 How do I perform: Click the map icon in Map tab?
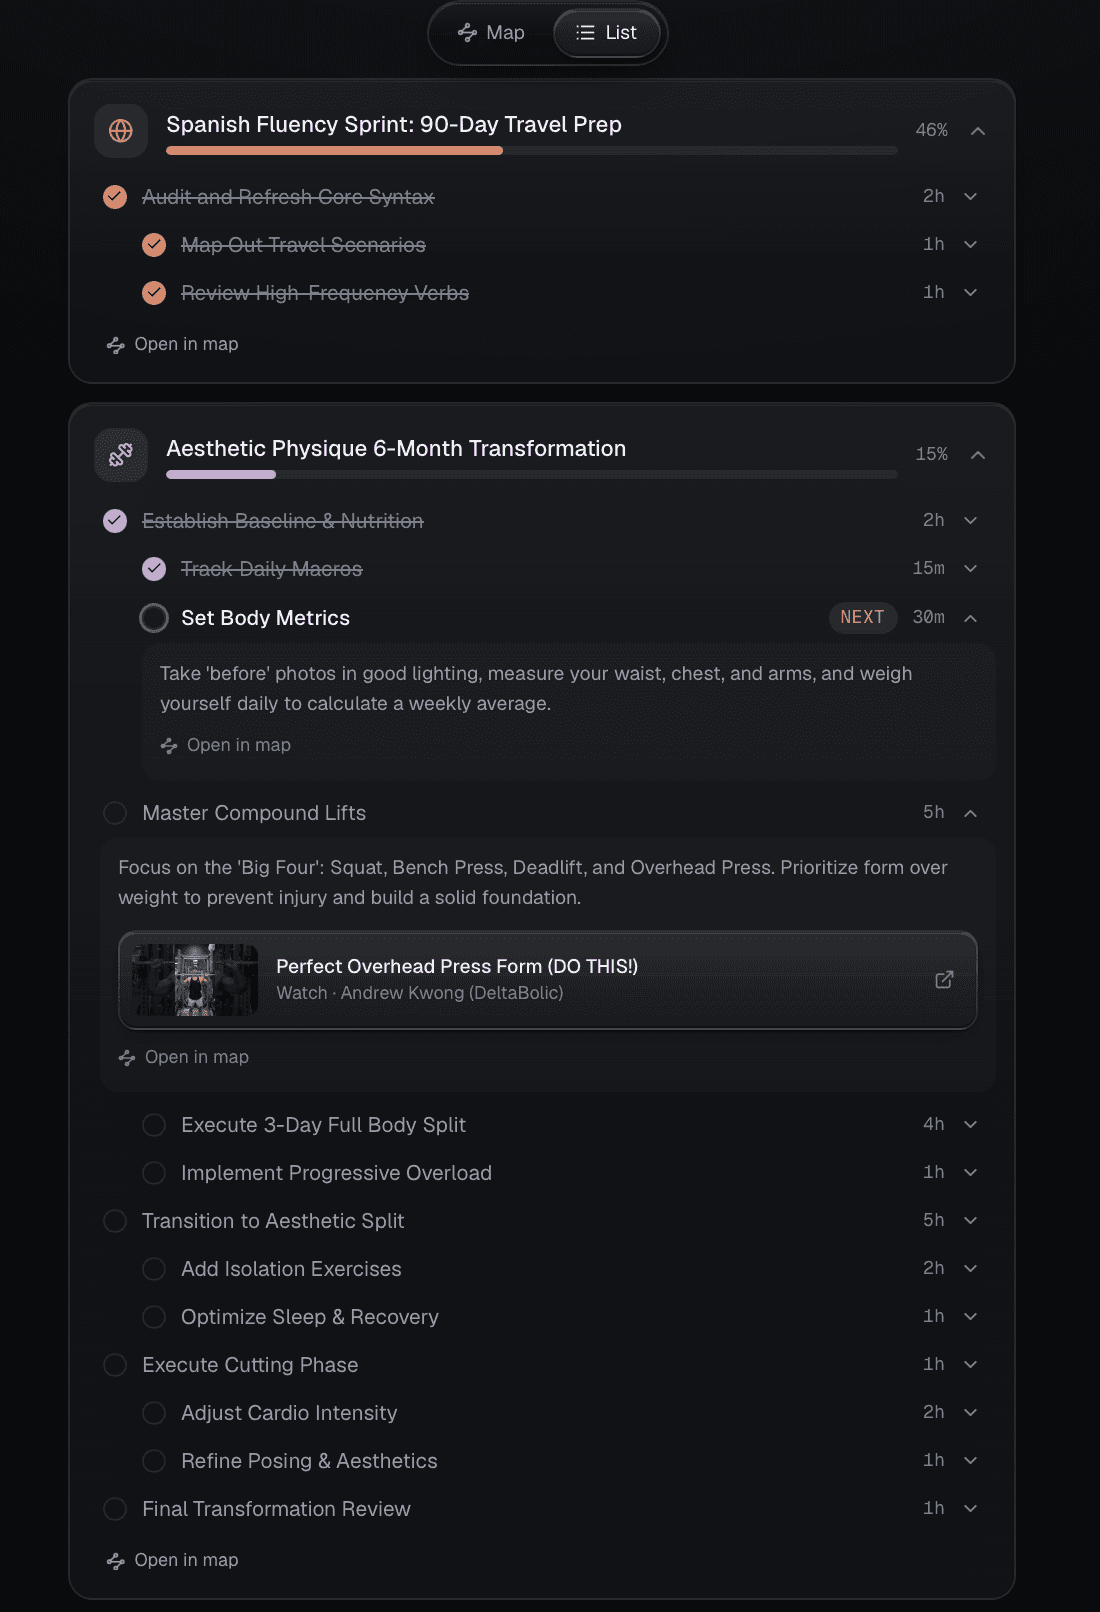pyautogui.click(x=467, y=33)
